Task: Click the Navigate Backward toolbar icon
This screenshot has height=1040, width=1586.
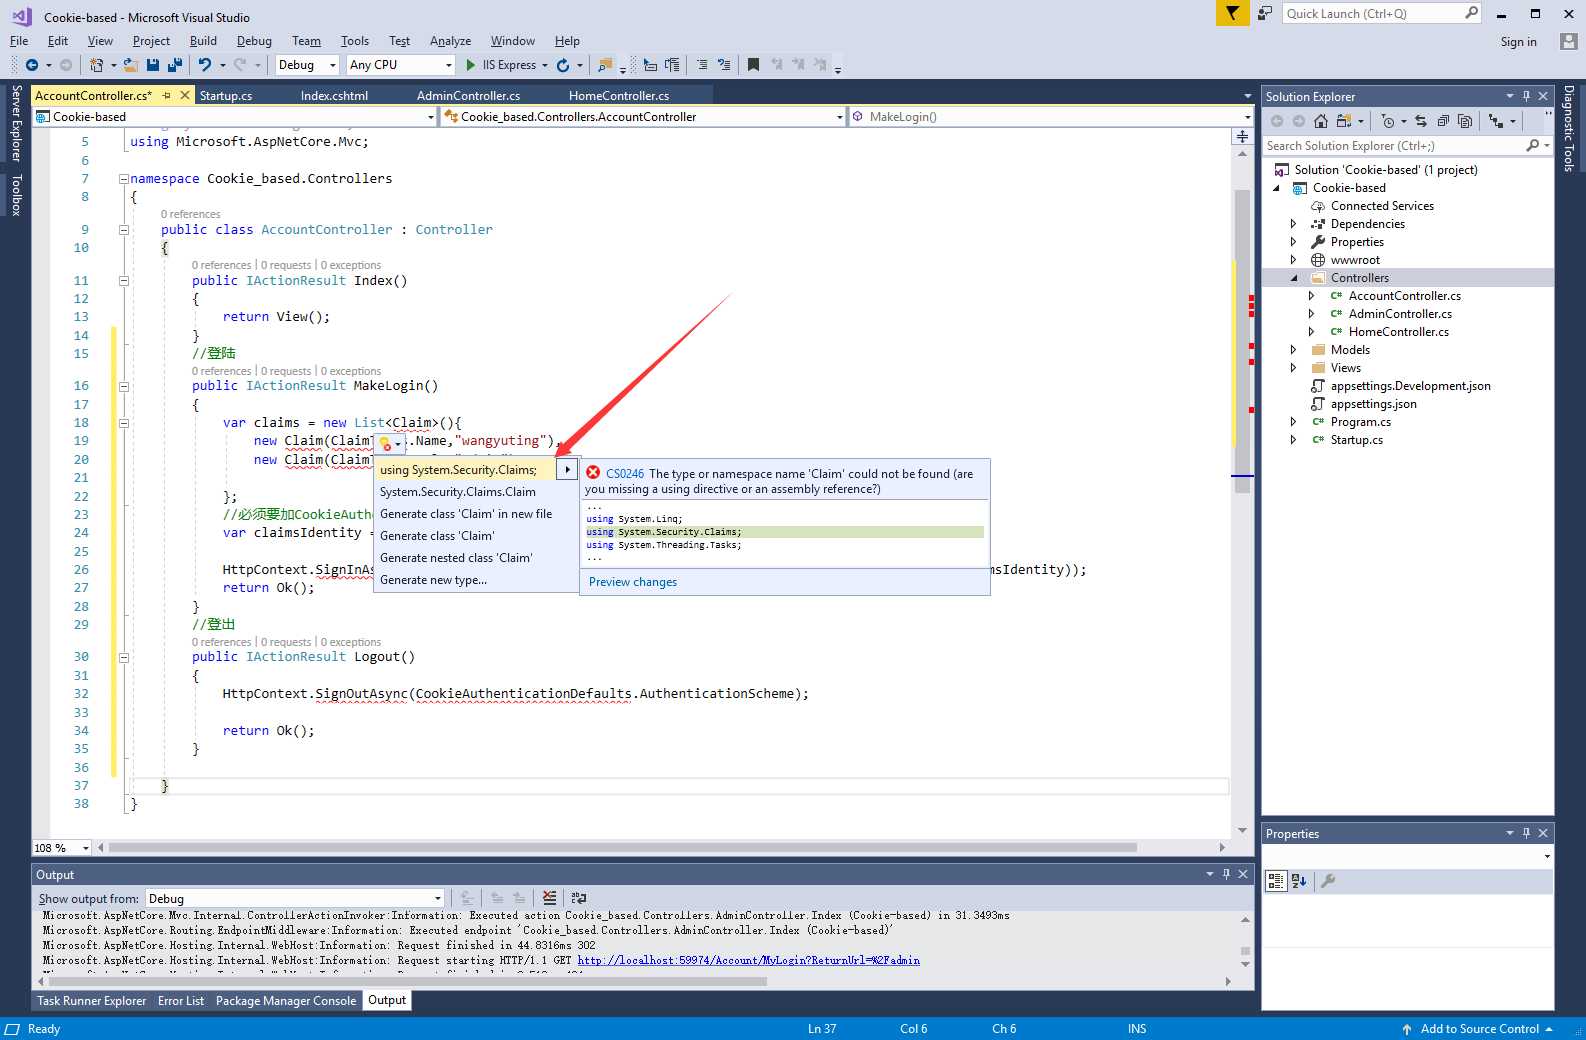Action: click(x=32, y=65)
